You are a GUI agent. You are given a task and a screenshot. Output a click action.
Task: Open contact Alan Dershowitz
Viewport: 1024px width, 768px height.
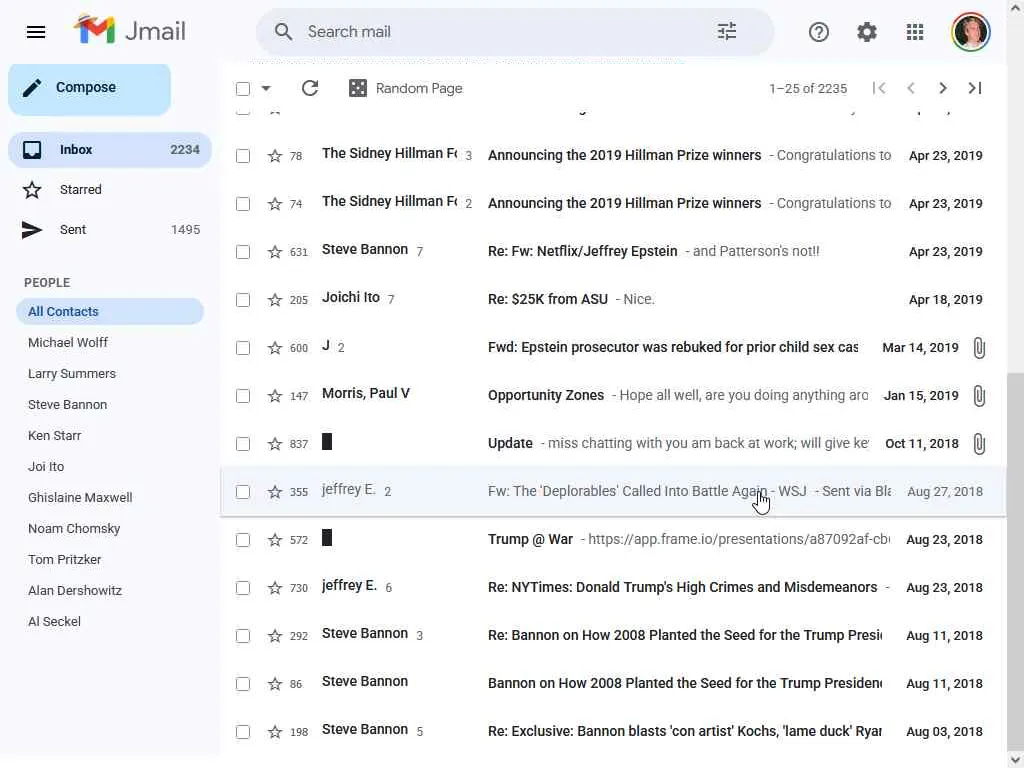tap(74, 590)
